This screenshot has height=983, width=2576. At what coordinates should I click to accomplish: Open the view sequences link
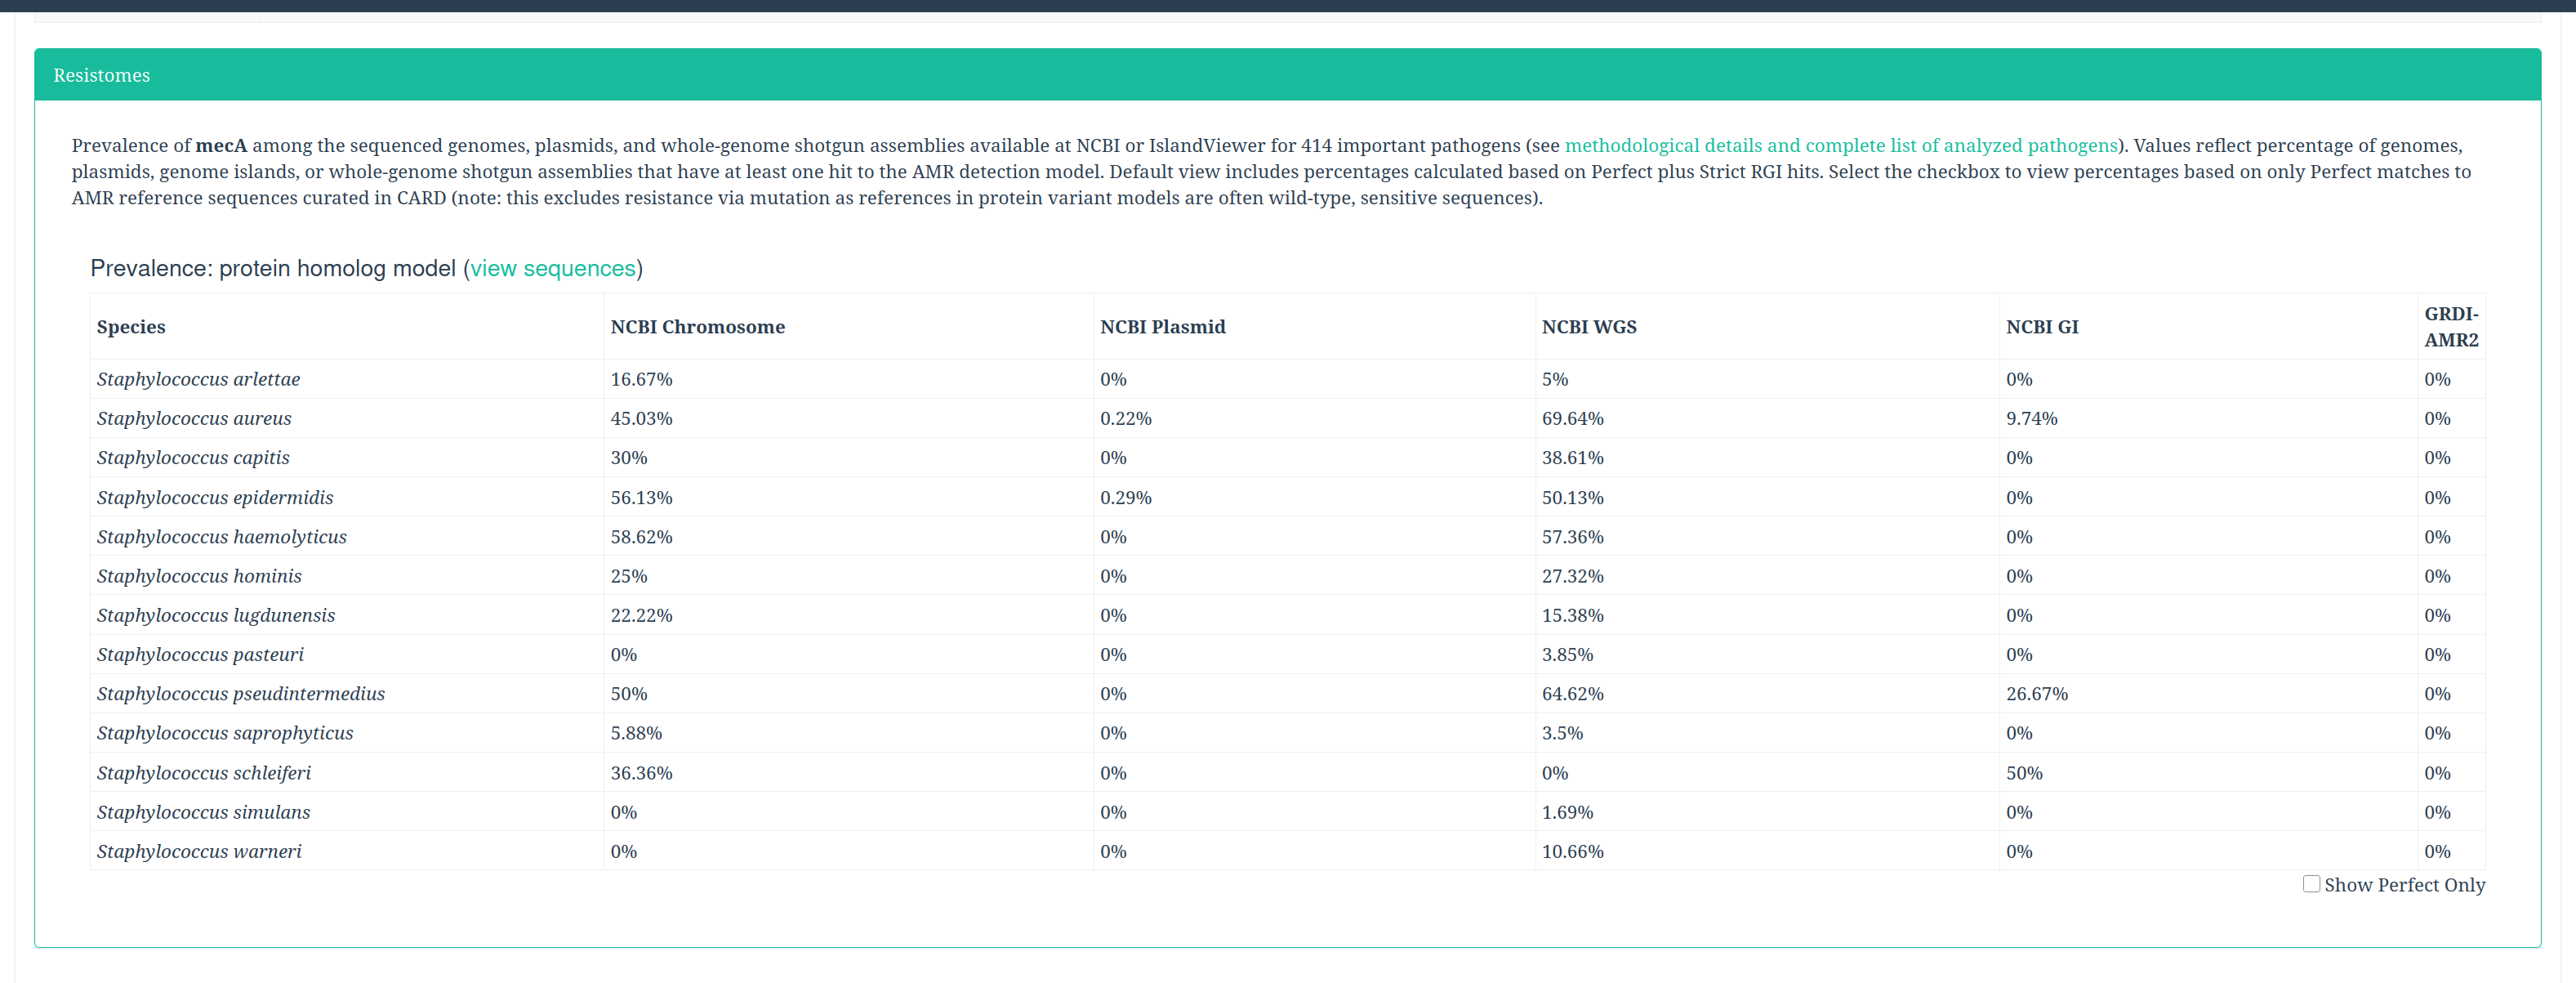point(553,268)
